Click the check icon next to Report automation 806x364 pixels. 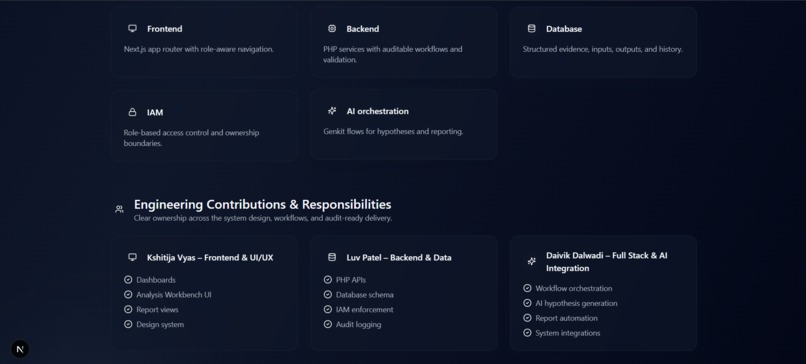coord(527,318)
